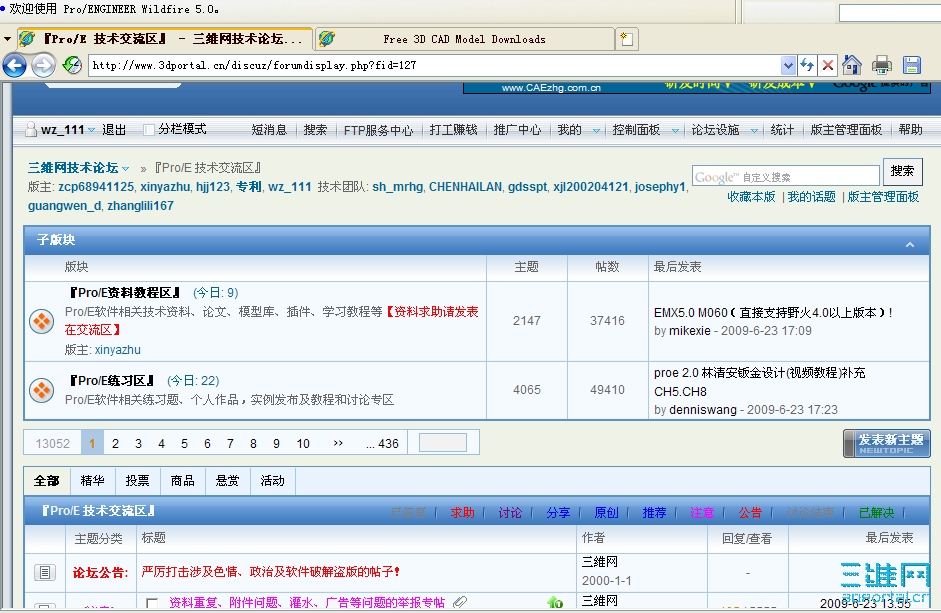Click 收藏本版 link
The height and width of the screenshot is (613, 941).
(751, 196)
